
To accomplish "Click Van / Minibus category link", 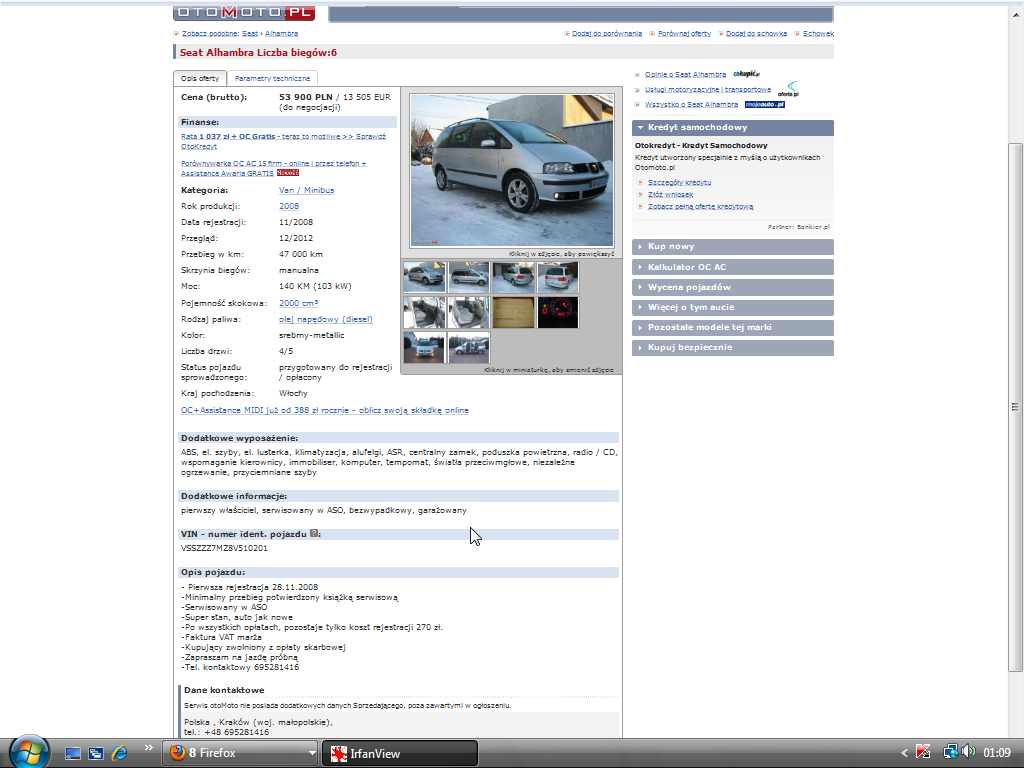I will (306, 190).
